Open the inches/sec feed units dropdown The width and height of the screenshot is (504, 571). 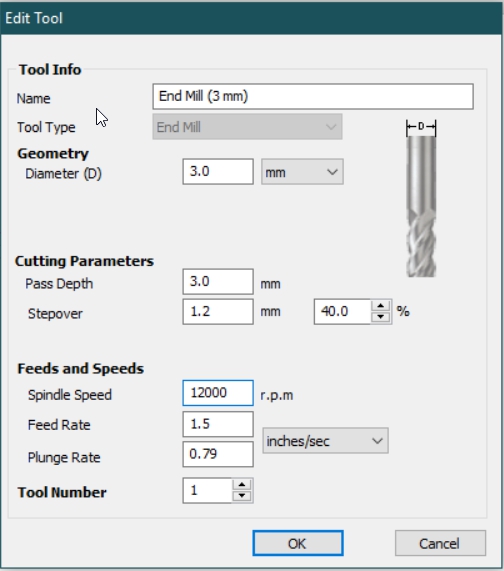[x=326, y=441]
